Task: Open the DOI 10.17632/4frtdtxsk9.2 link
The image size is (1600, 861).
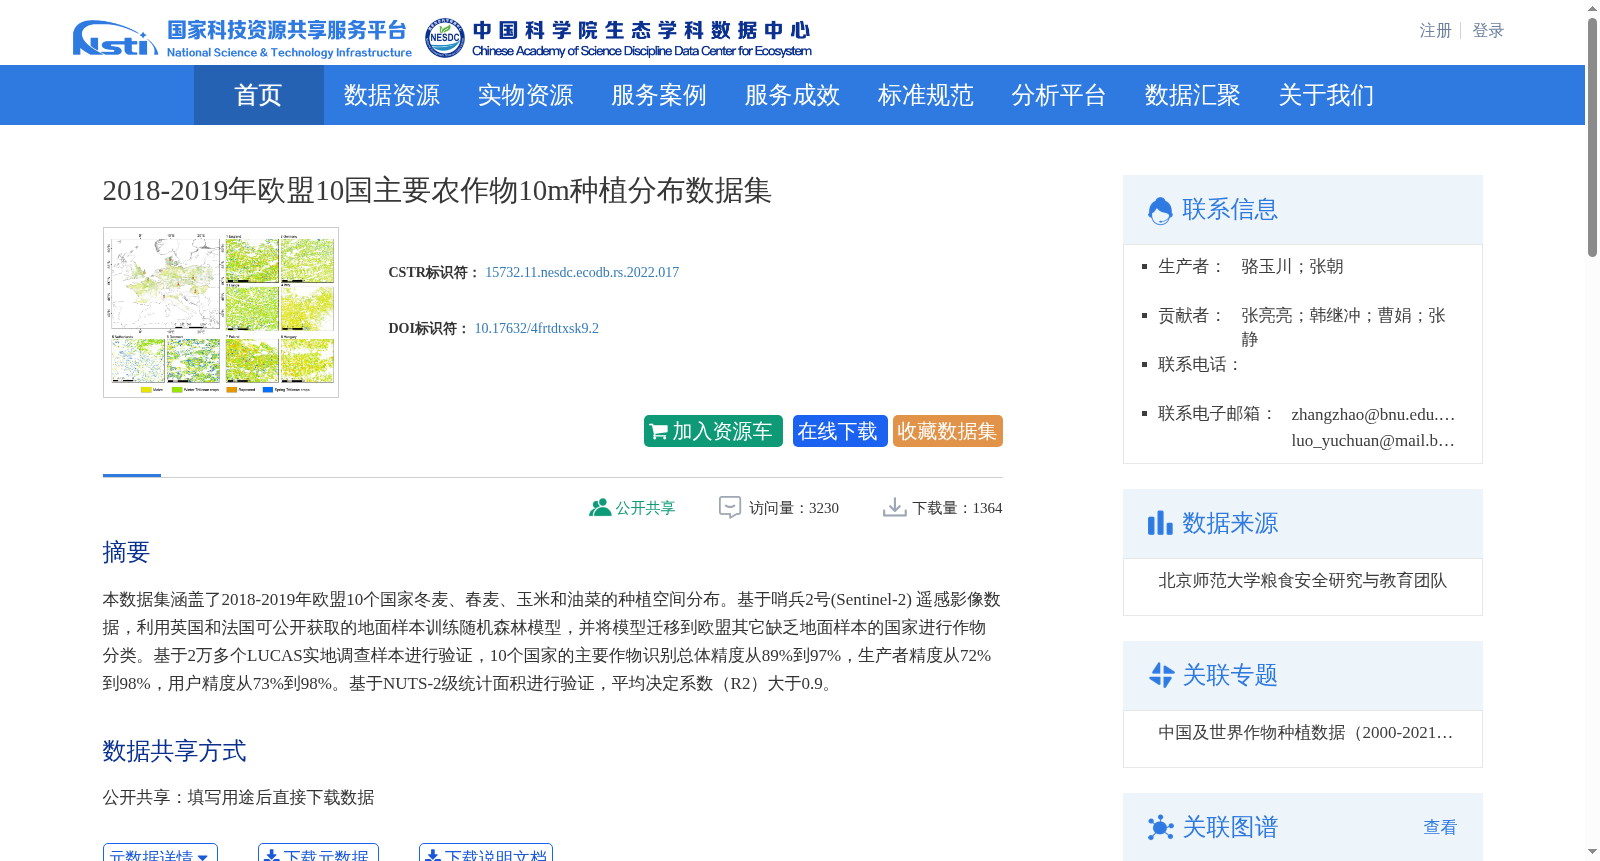Action: coord(537,328)
